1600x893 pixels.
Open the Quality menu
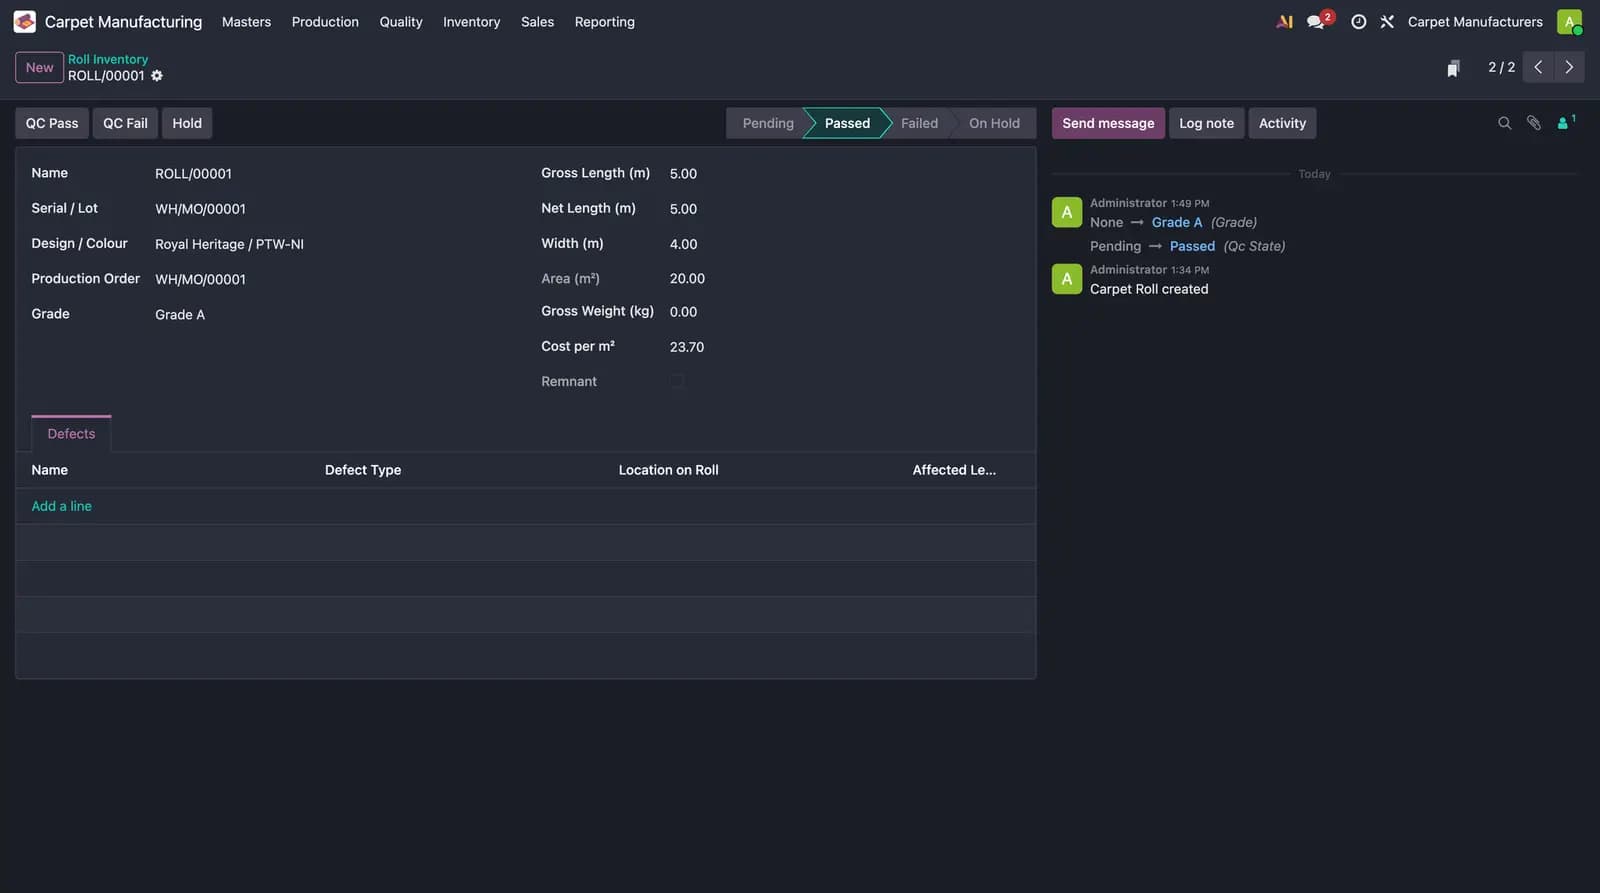pos(401,22)
